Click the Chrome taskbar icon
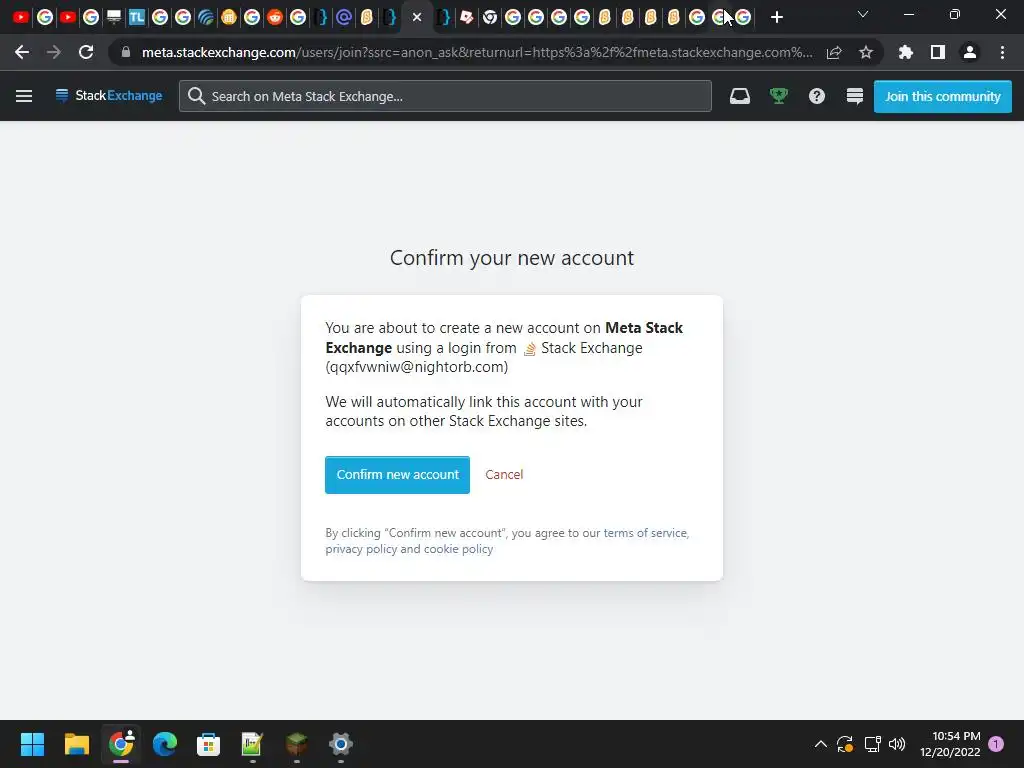1024x768 pixels. coord(121,744)
